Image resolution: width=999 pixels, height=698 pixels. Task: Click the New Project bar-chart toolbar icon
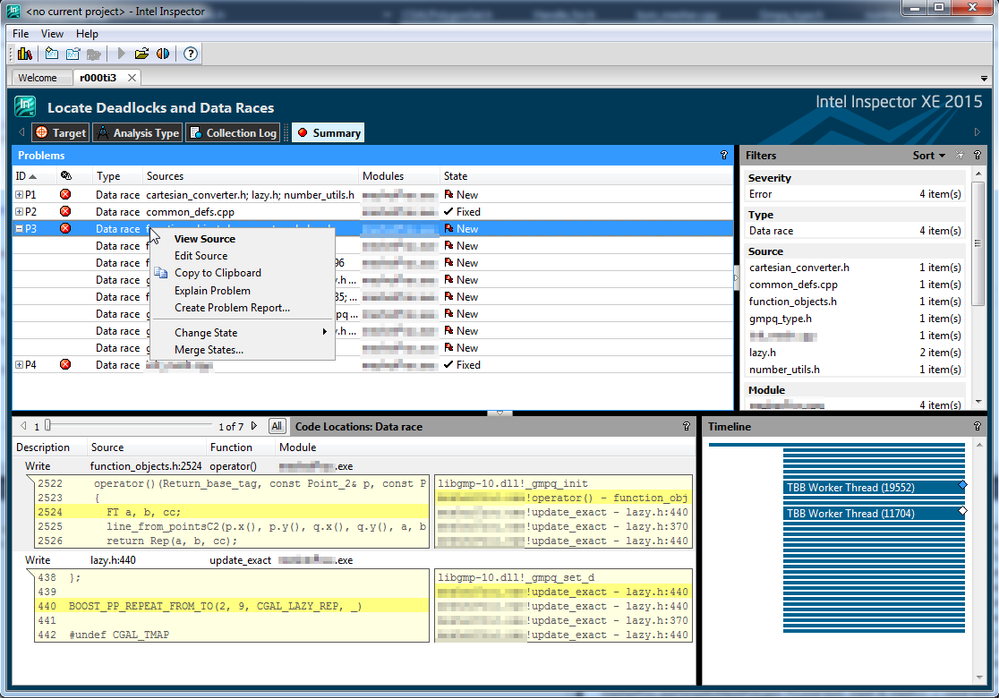[25, 54]
